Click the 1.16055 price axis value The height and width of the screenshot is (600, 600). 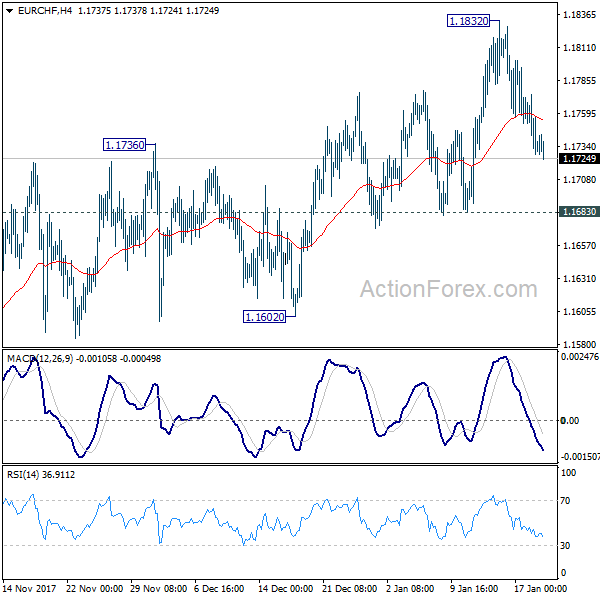579,311
